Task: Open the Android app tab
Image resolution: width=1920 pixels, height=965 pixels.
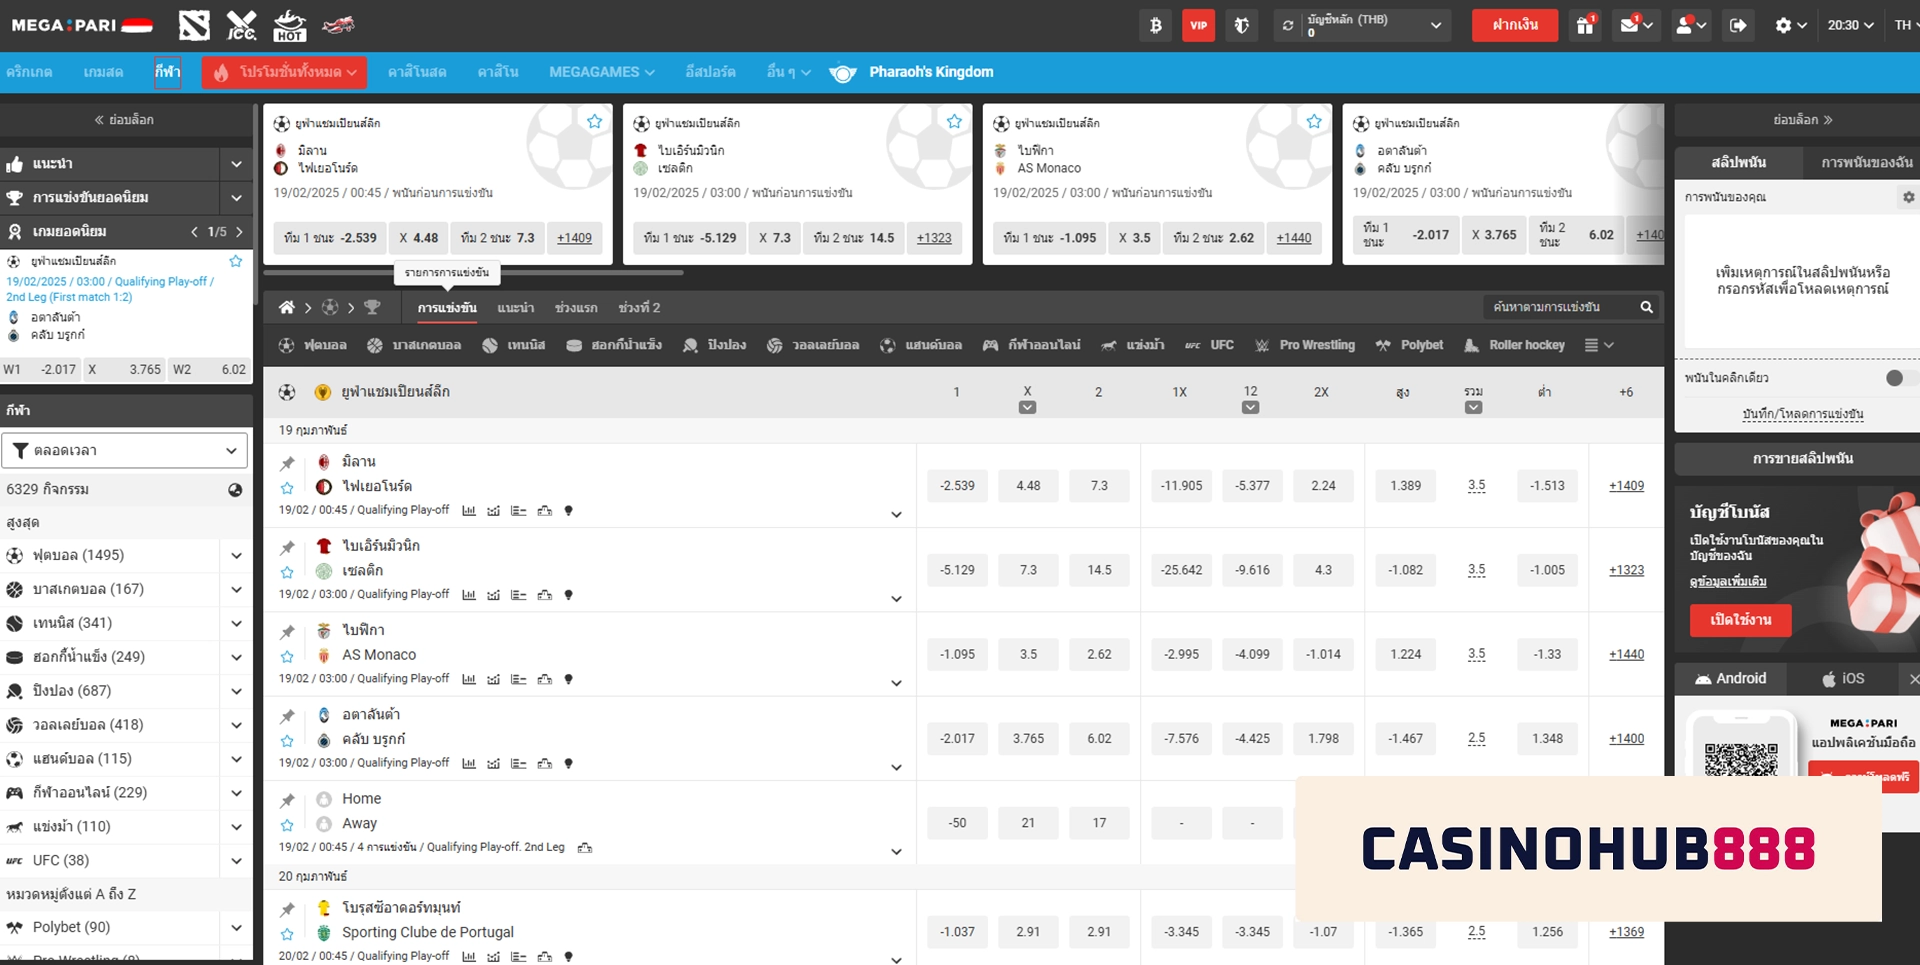Action: (1731, 679)
